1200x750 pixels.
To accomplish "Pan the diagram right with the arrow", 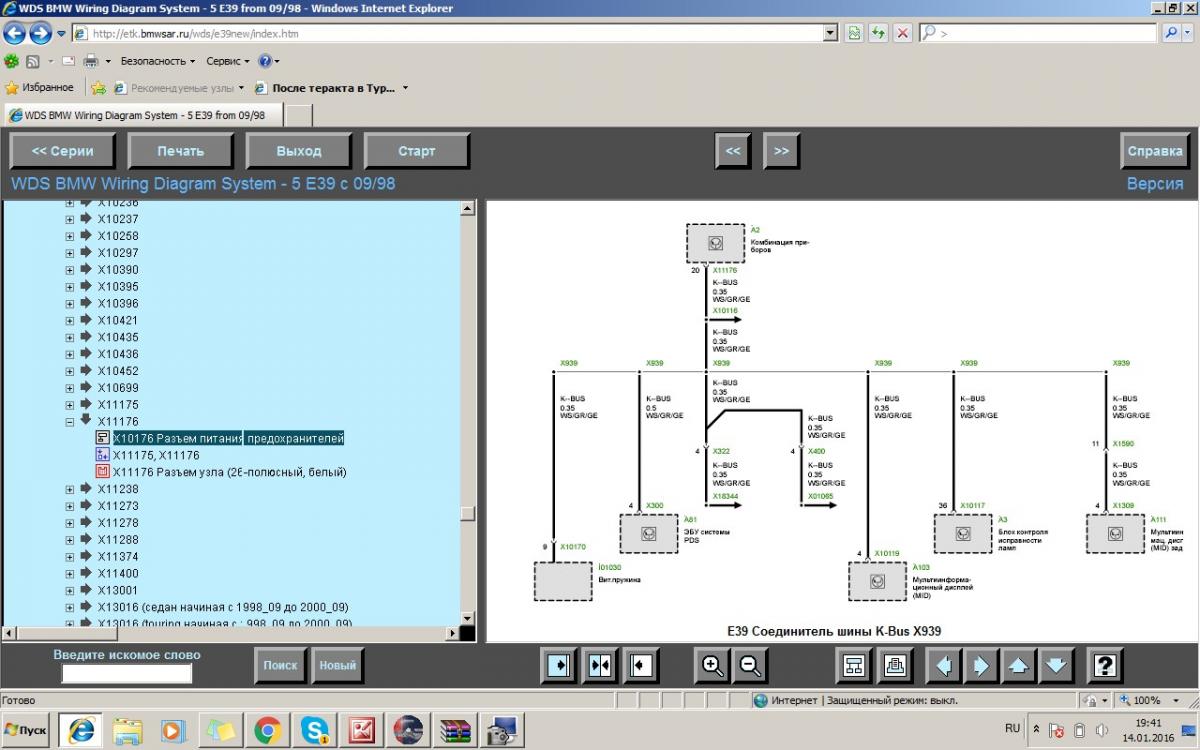I will pos(981,665).
